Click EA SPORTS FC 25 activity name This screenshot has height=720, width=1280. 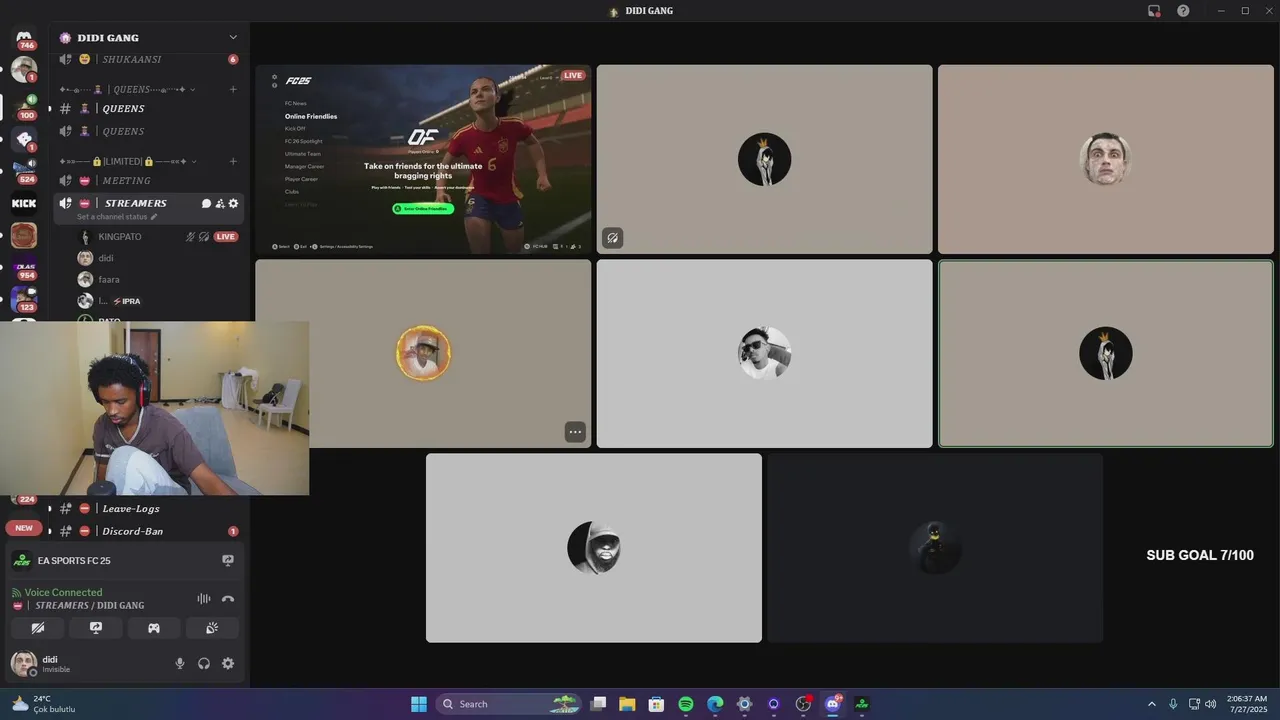74,561
